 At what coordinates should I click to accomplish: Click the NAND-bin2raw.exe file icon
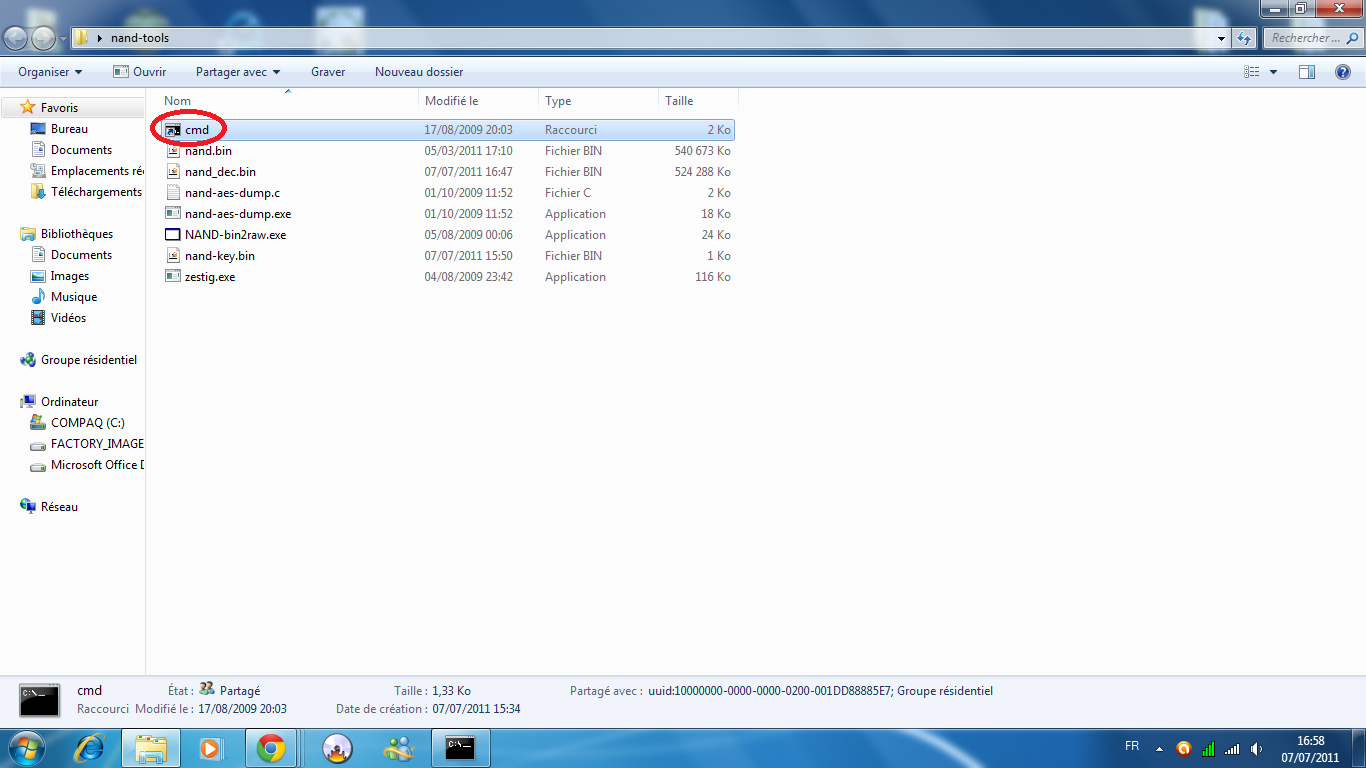pos(173,235)
